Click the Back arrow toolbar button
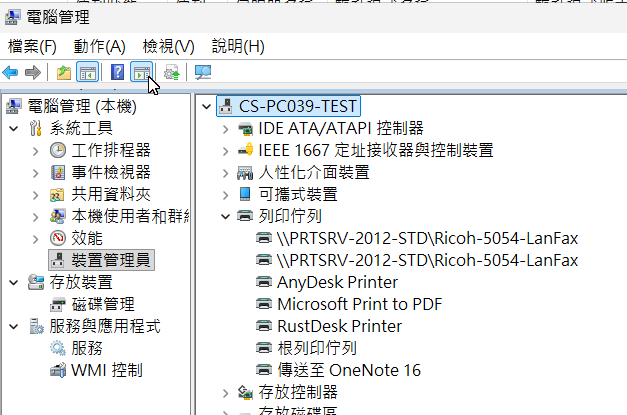This screenshot has height=415, width=627. (x=11, y=72)
